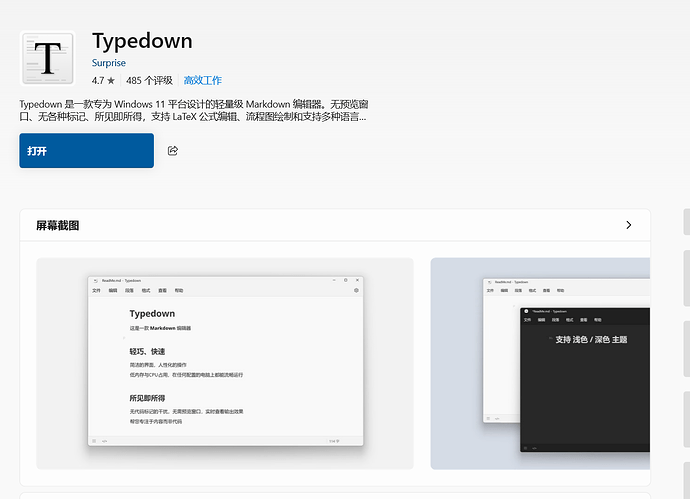Open the Surprise publisher link
This screenshot has height=499, width=690.
(109, 63)
